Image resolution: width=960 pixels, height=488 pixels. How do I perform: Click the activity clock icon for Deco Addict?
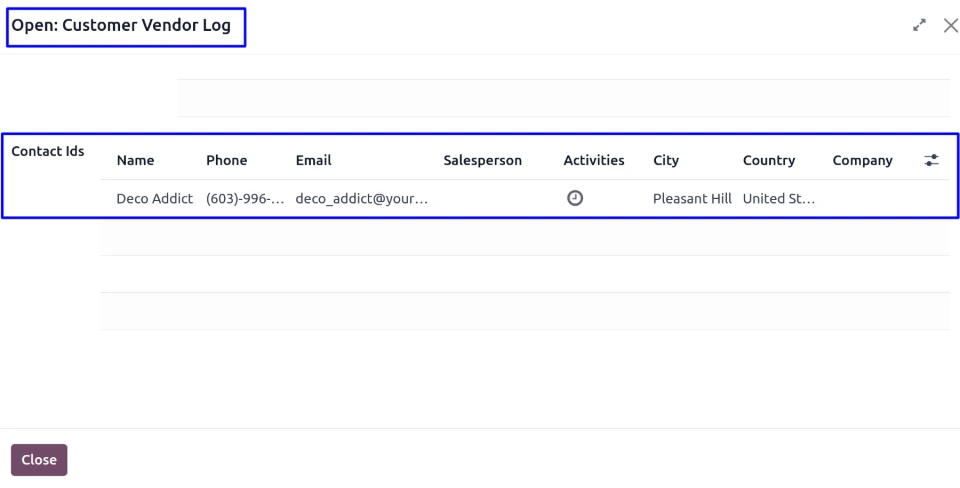click(575, 198)
